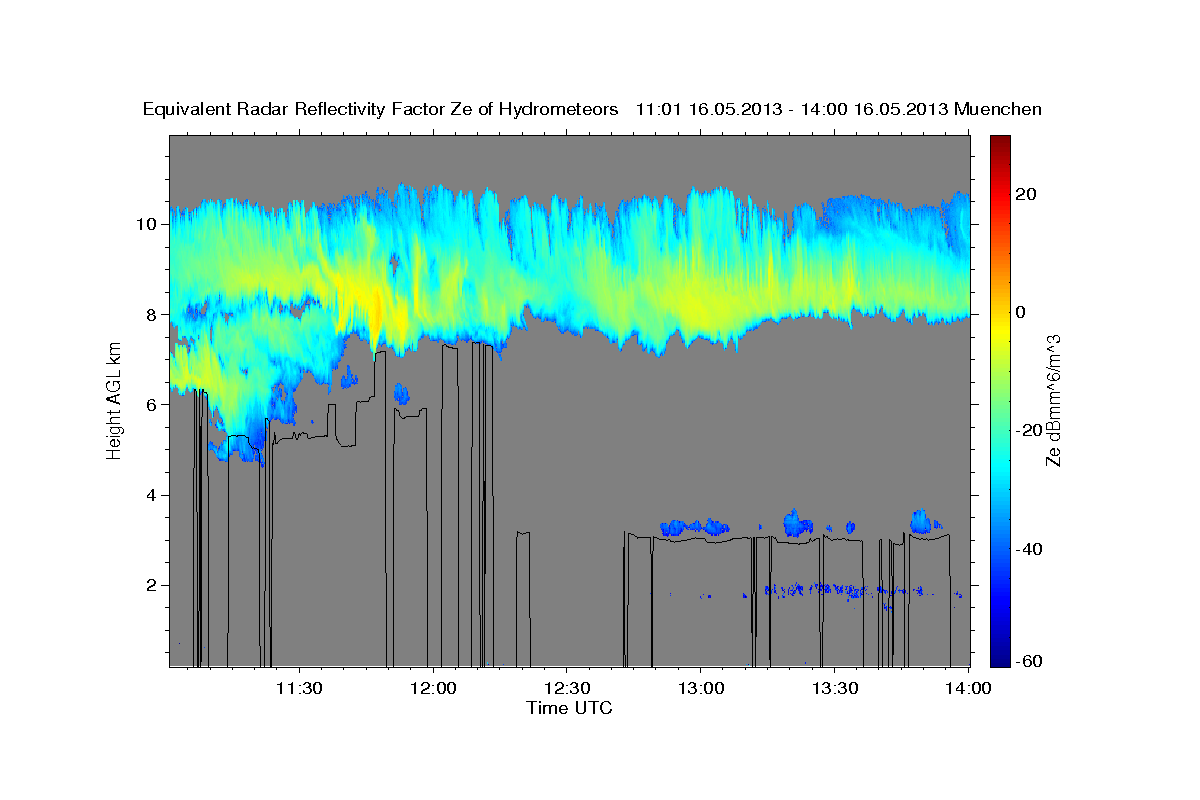The image size is (1200, 800).
Task: Click the 13:00 time tick label
Action: [x=702, y=688]
